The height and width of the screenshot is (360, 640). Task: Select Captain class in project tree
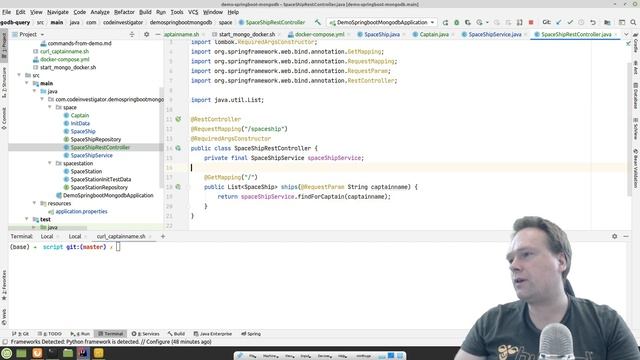80,116
